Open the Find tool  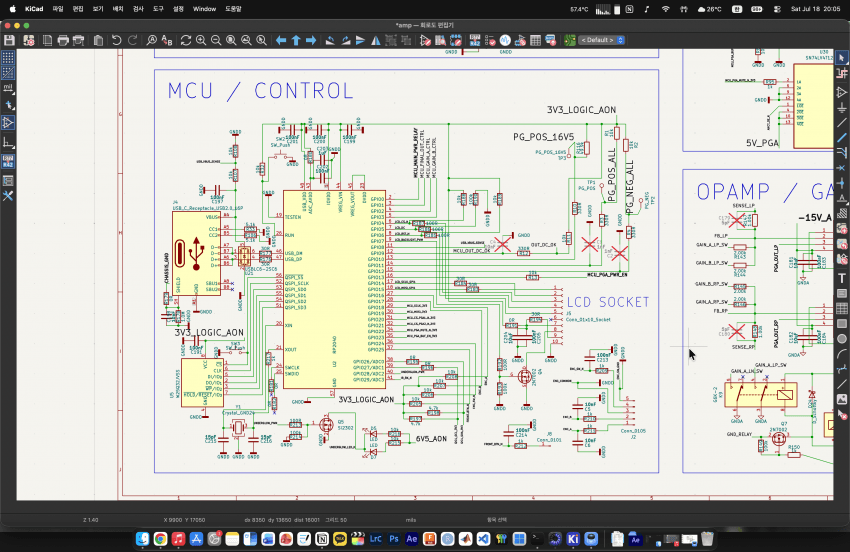point(152,40)
